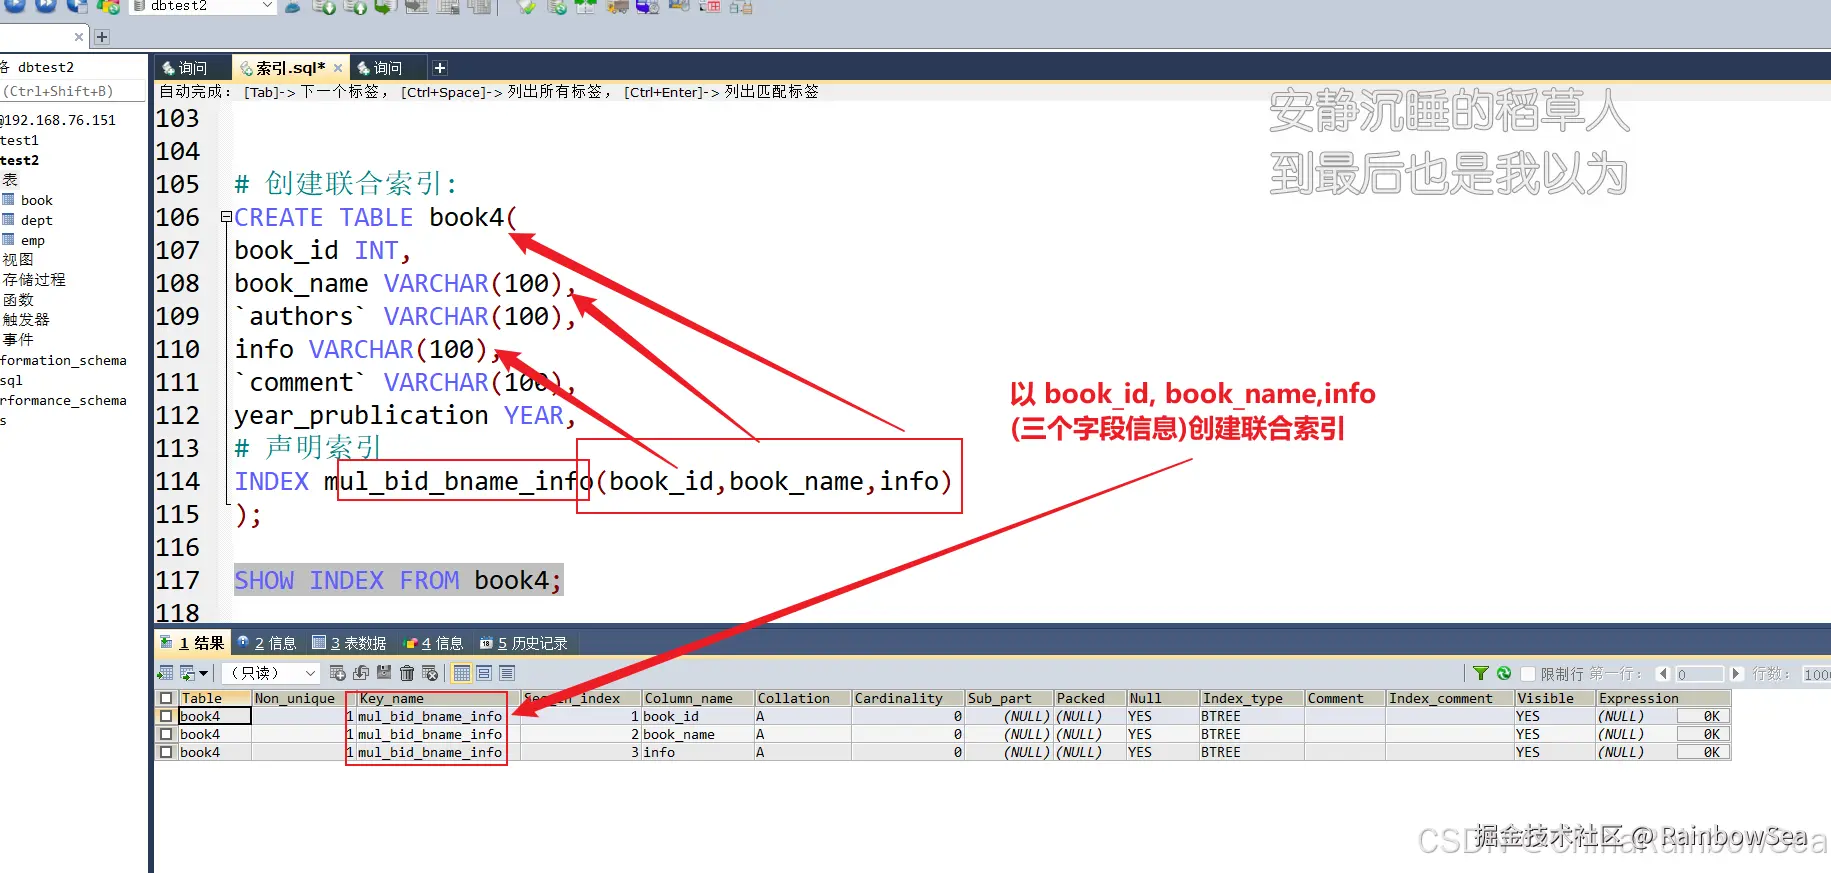The image size is (1831, 873).
Task: Click the delete row trash icon
Action: pos(407,673)
